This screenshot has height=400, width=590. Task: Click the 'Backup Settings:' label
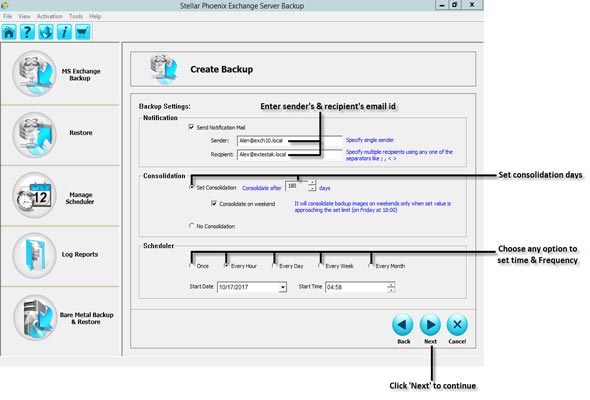click(164, 106)
